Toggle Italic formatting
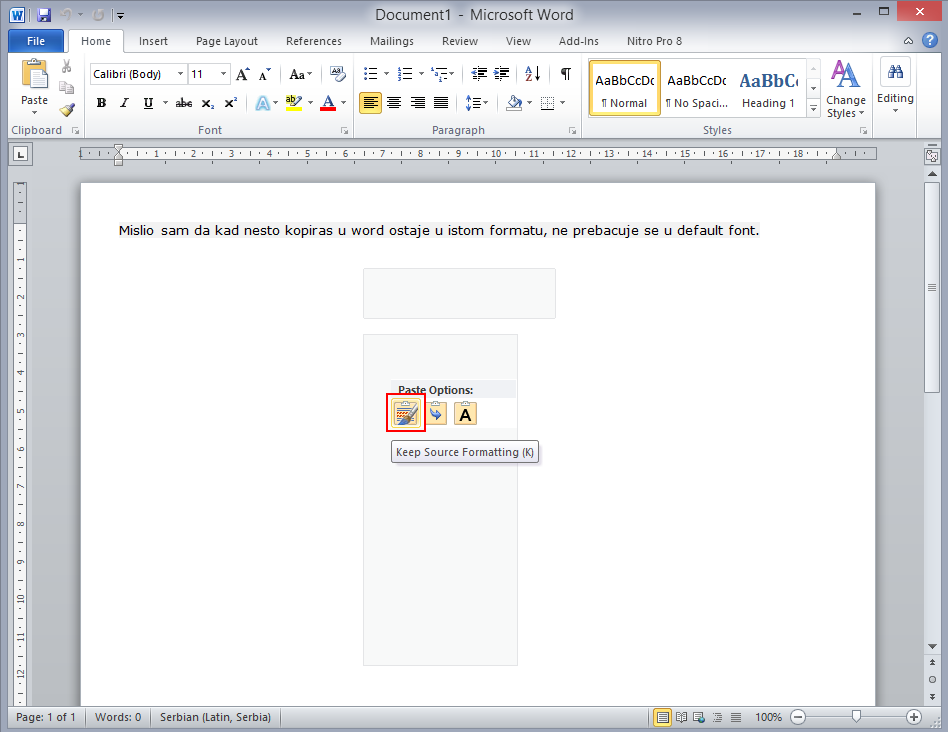Image resolution: width=948 pixels, height=732 pixels. pyautogui.click(x=125, y=103)
